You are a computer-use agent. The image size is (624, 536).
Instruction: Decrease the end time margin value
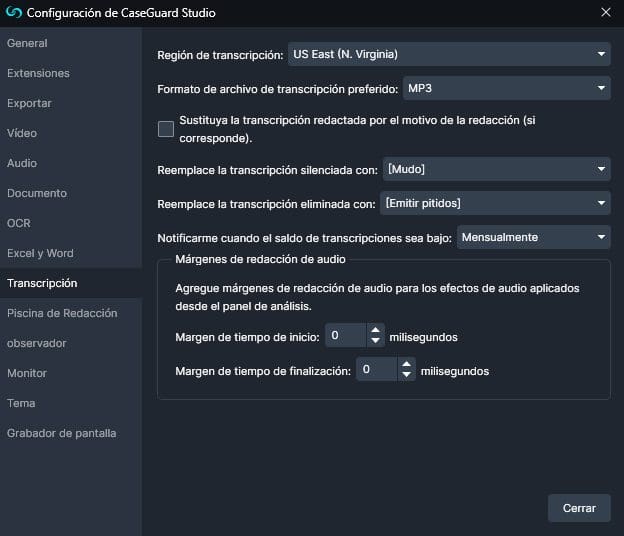[406, 375]
